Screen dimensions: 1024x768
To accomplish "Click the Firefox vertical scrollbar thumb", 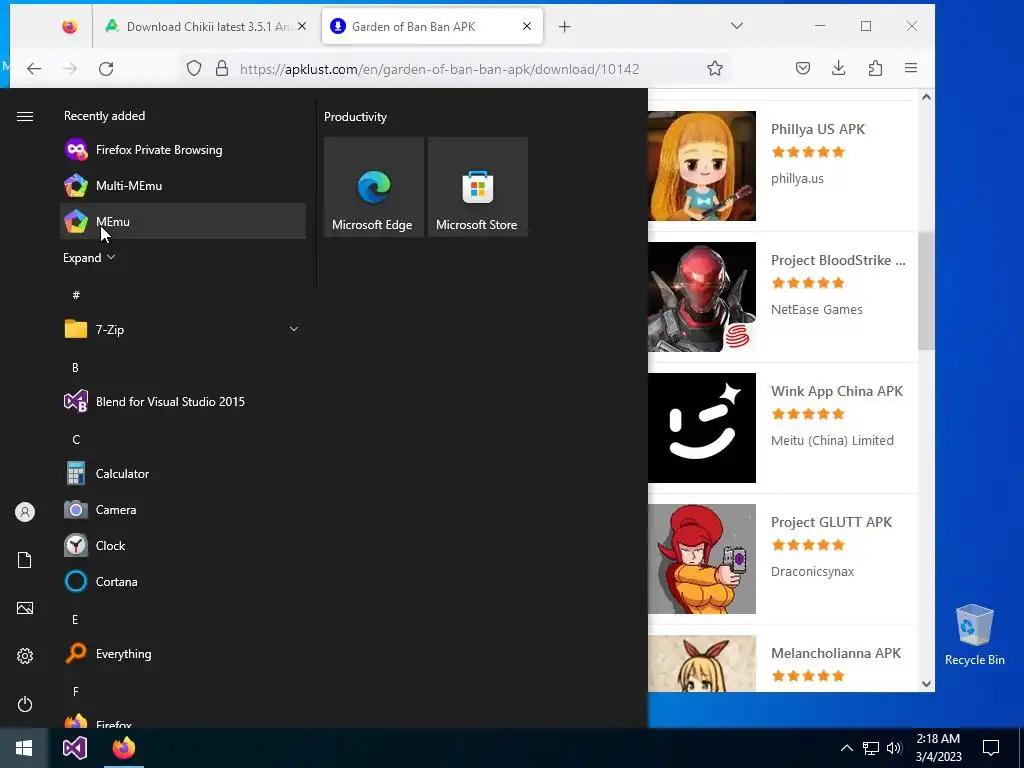I will (x=926, y=291).
